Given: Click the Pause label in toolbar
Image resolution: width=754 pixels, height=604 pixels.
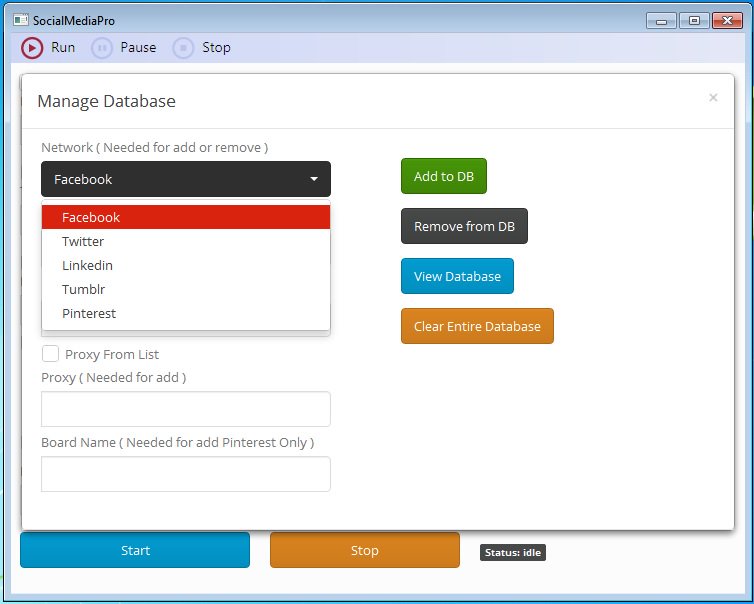Looking at the screenshot, I should (x=138, y=48).
